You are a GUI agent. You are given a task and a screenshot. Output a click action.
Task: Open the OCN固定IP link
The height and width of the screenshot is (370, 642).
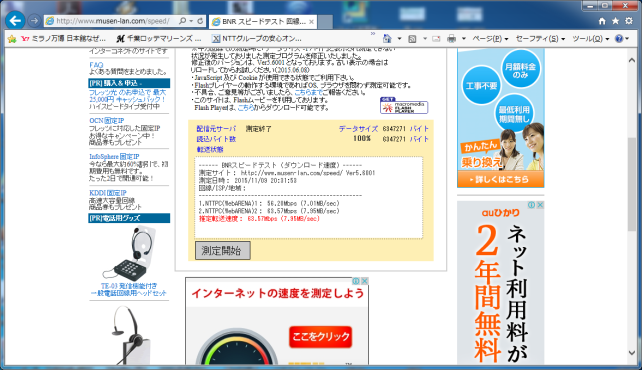106,120
